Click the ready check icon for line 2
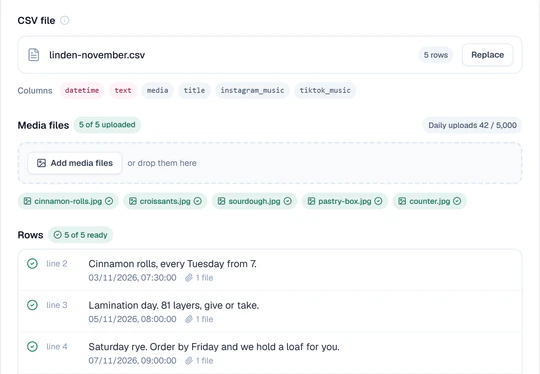 point(32,264)
